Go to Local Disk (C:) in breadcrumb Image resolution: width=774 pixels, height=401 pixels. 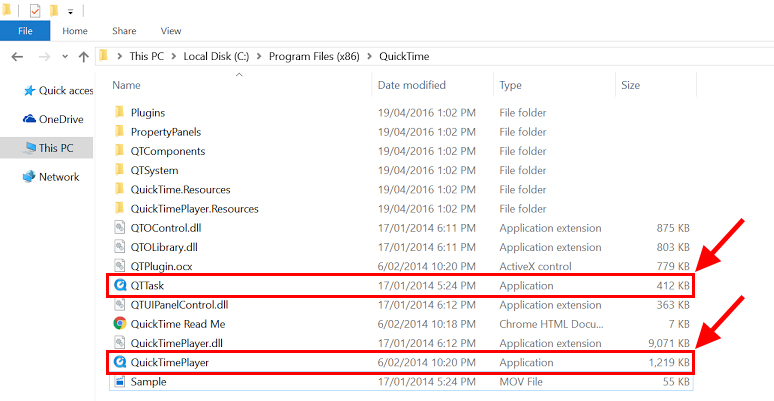click(x=218, y=56)
